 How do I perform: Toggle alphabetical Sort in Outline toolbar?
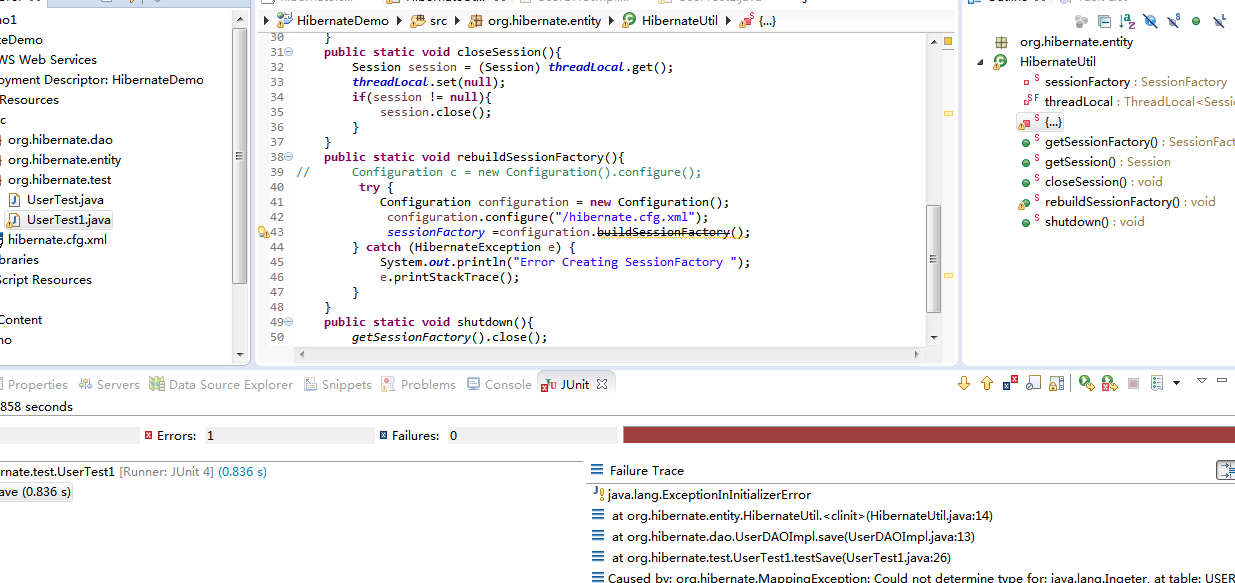tap(1127, 21)
